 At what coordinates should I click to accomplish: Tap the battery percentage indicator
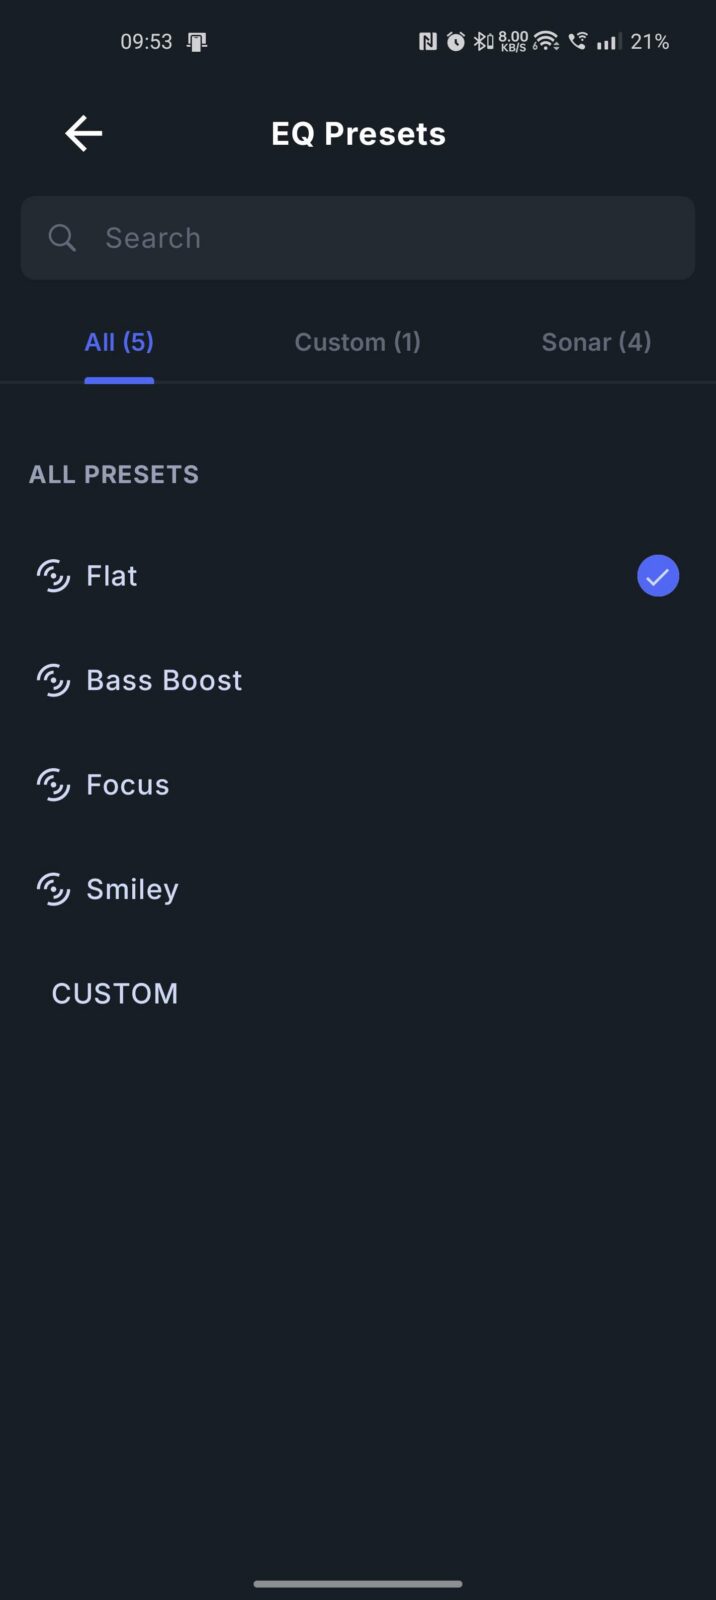coord(649,41)
